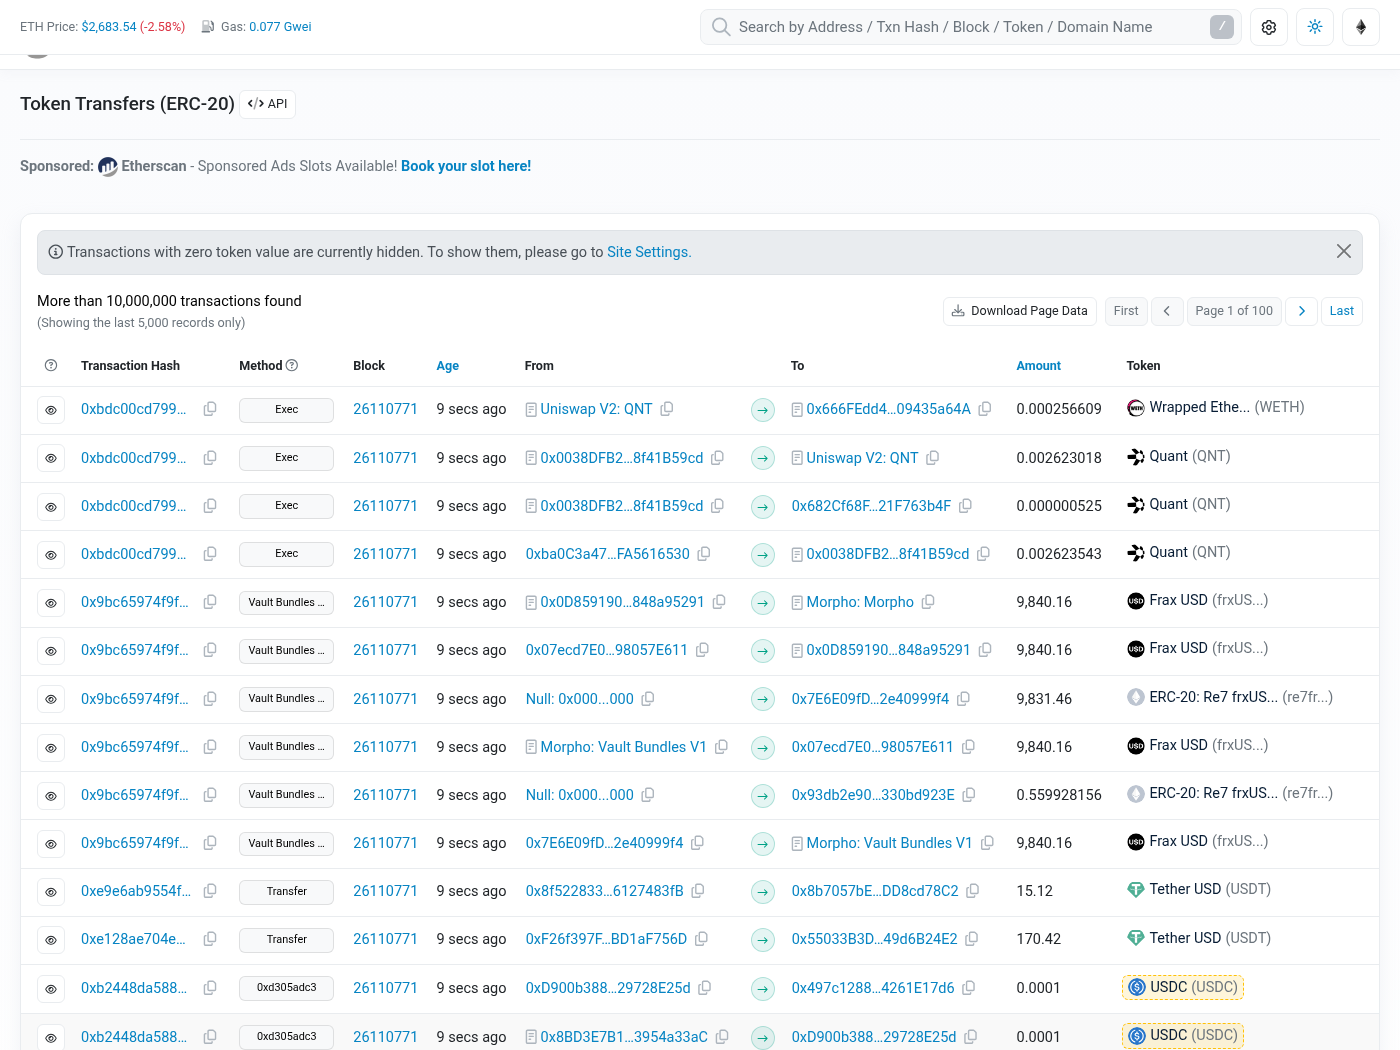Click the help icon next to Method header
The image size is (1400, 1050).
click(x=292, y=366)
